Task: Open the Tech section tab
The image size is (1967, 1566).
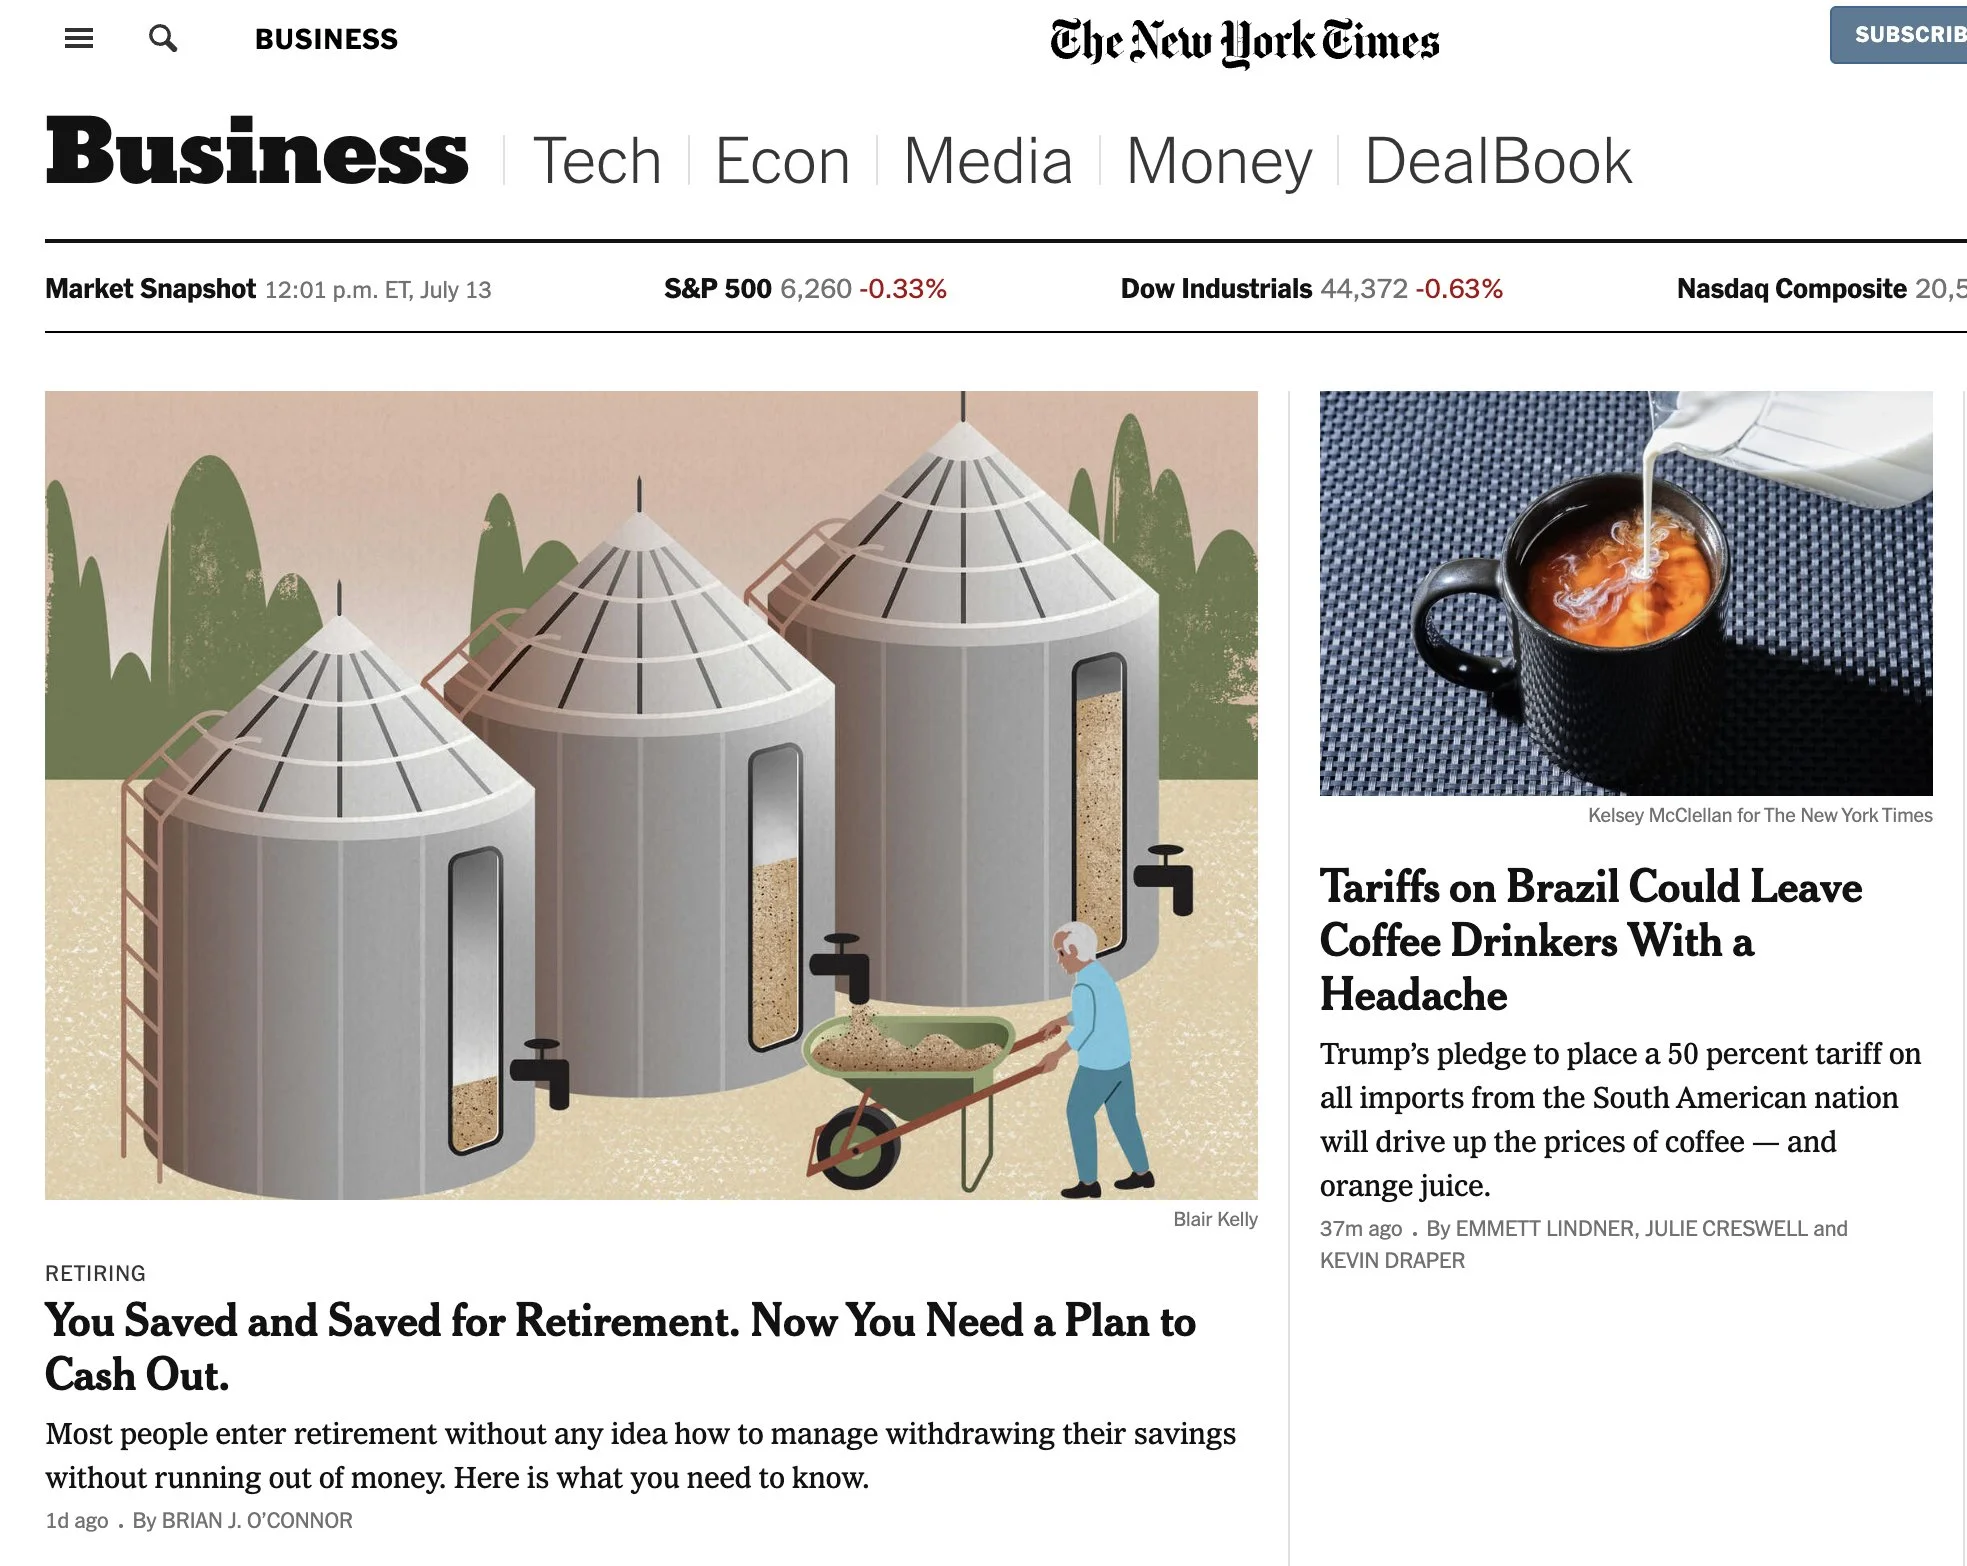Action: coord(597,161)
